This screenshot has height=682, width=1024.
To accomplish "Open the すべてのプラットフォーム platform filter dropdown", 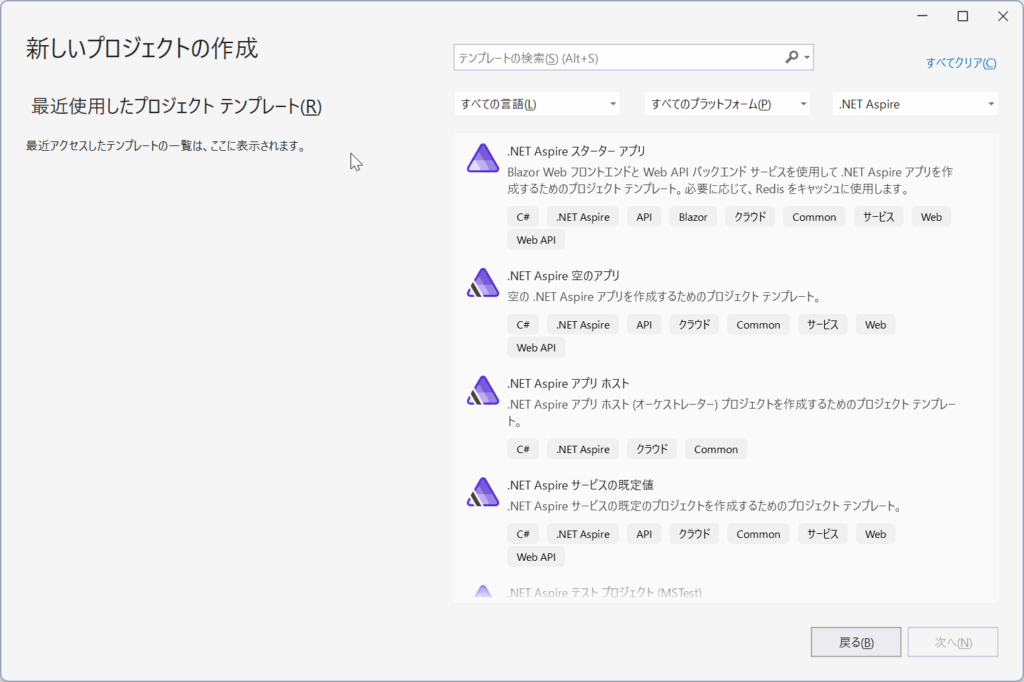I will pyautogui.click(x=728, y=104).
